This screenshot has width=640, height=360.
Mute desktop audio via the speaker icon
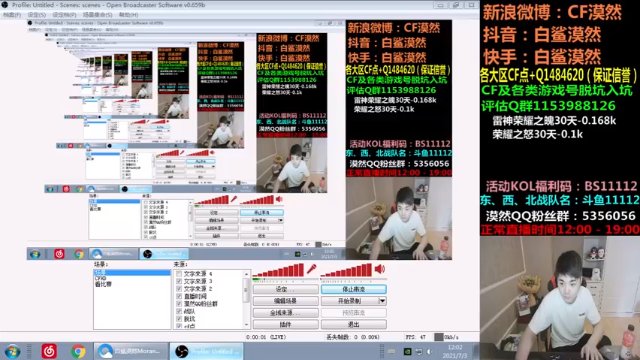pos(380,269)
